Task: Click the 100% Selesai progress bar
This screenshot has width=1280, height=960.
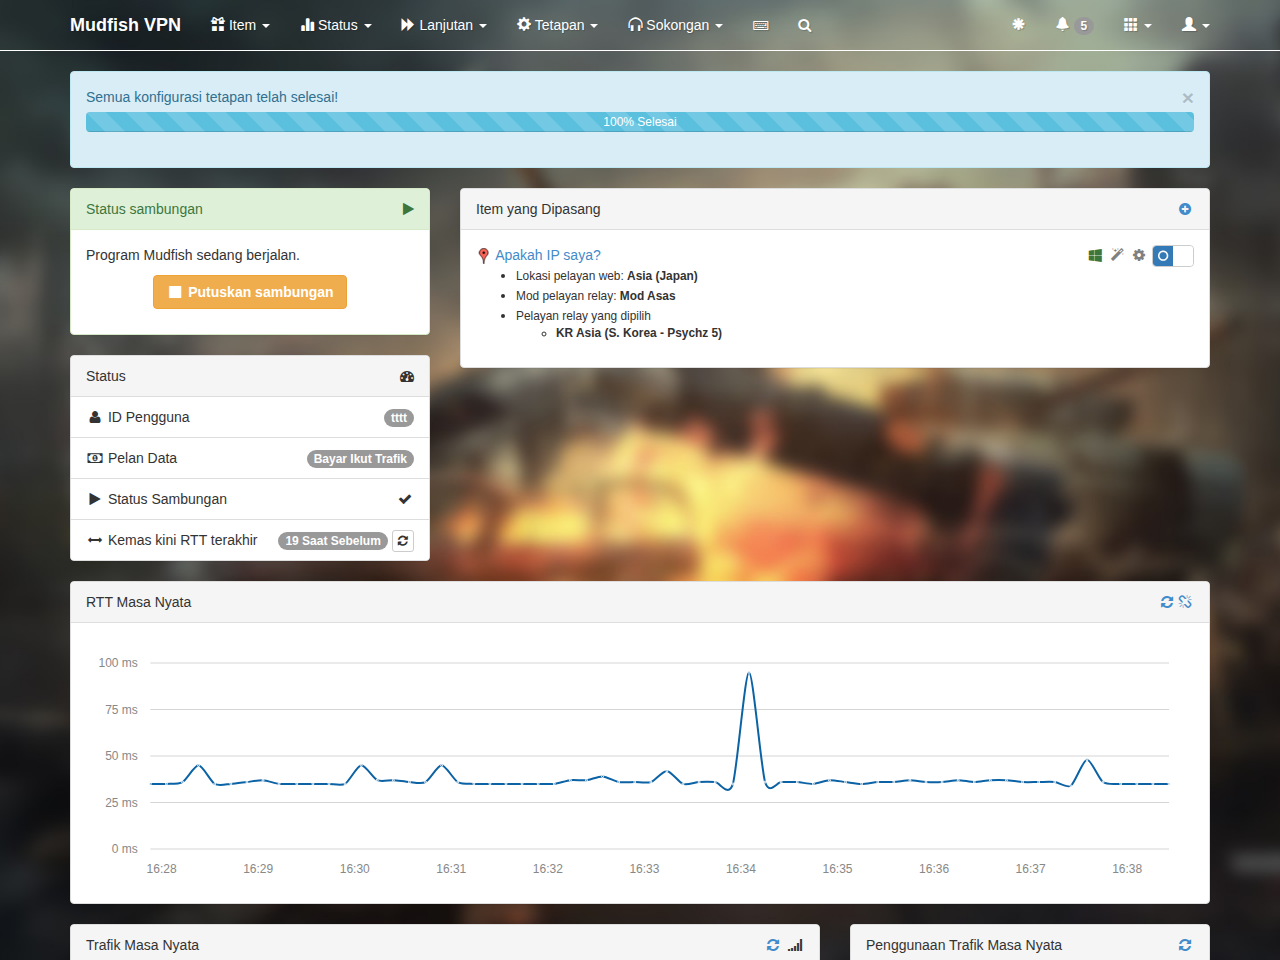Action: tap(640, 122)
